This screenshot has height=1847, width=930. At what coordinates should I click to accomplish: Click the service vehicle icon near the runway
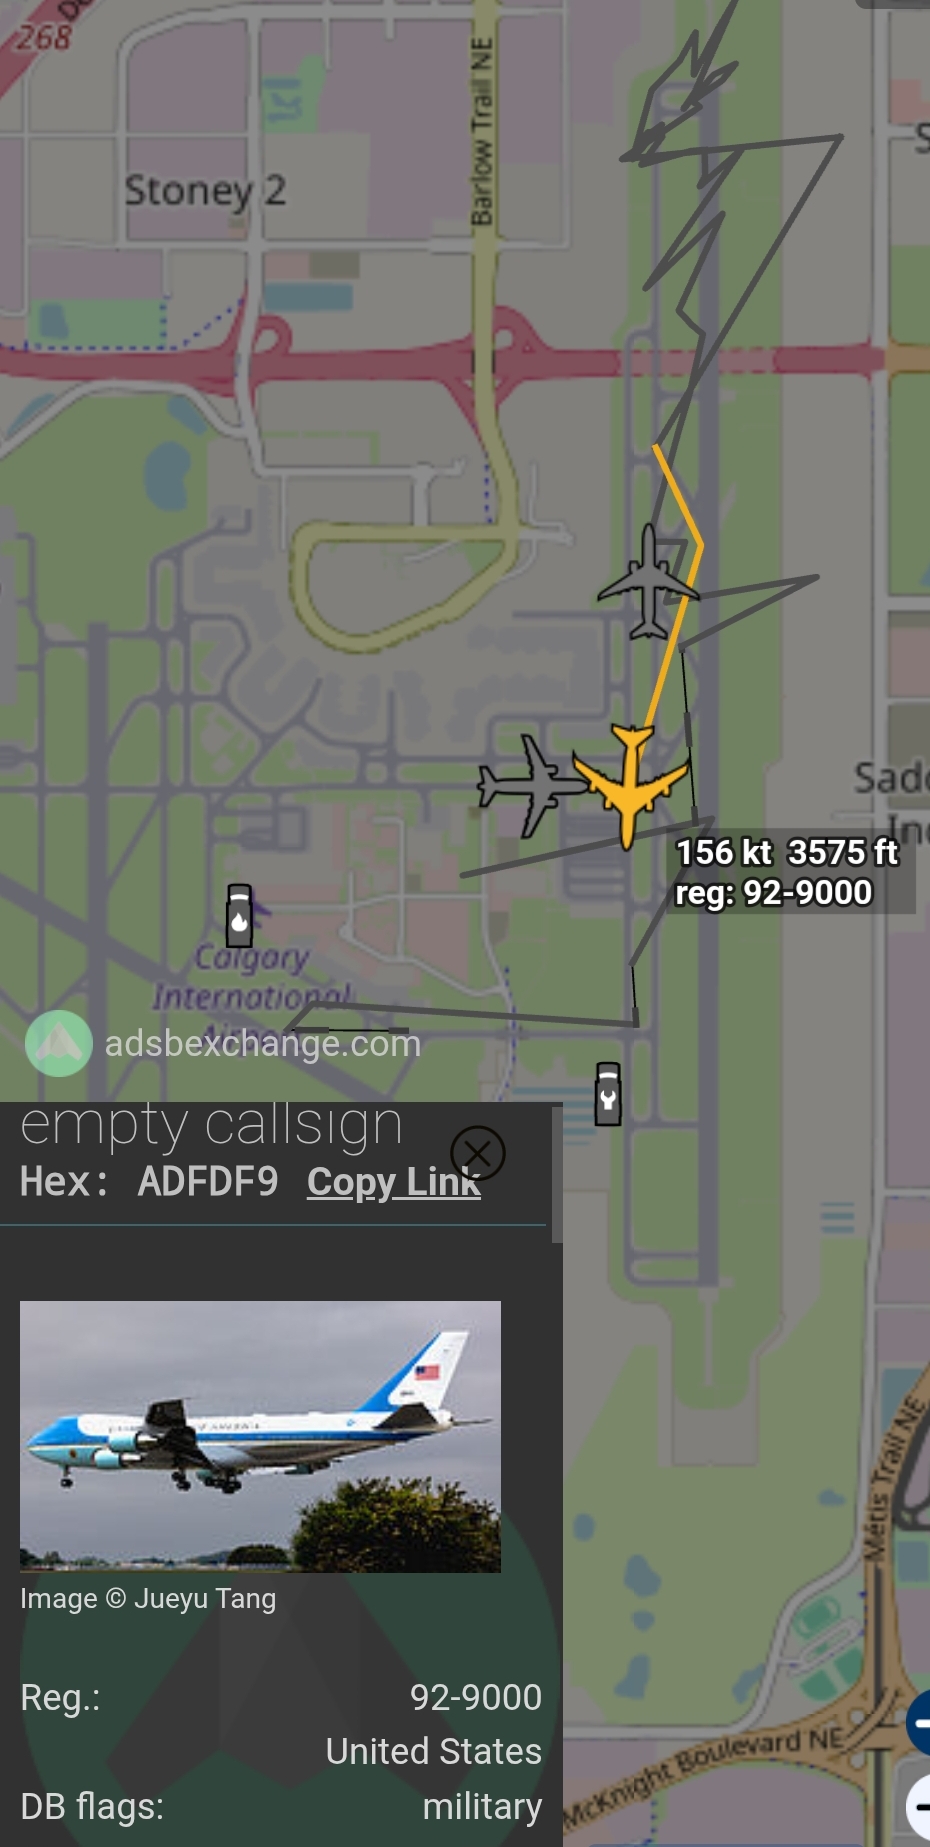[608, 1094]
